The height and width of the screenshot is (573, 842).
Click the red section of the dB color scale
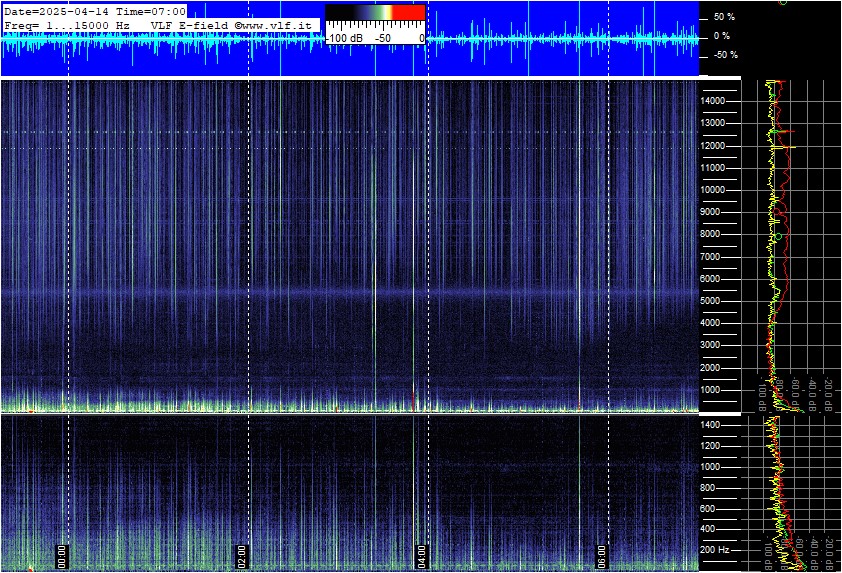tap(410, 12)
